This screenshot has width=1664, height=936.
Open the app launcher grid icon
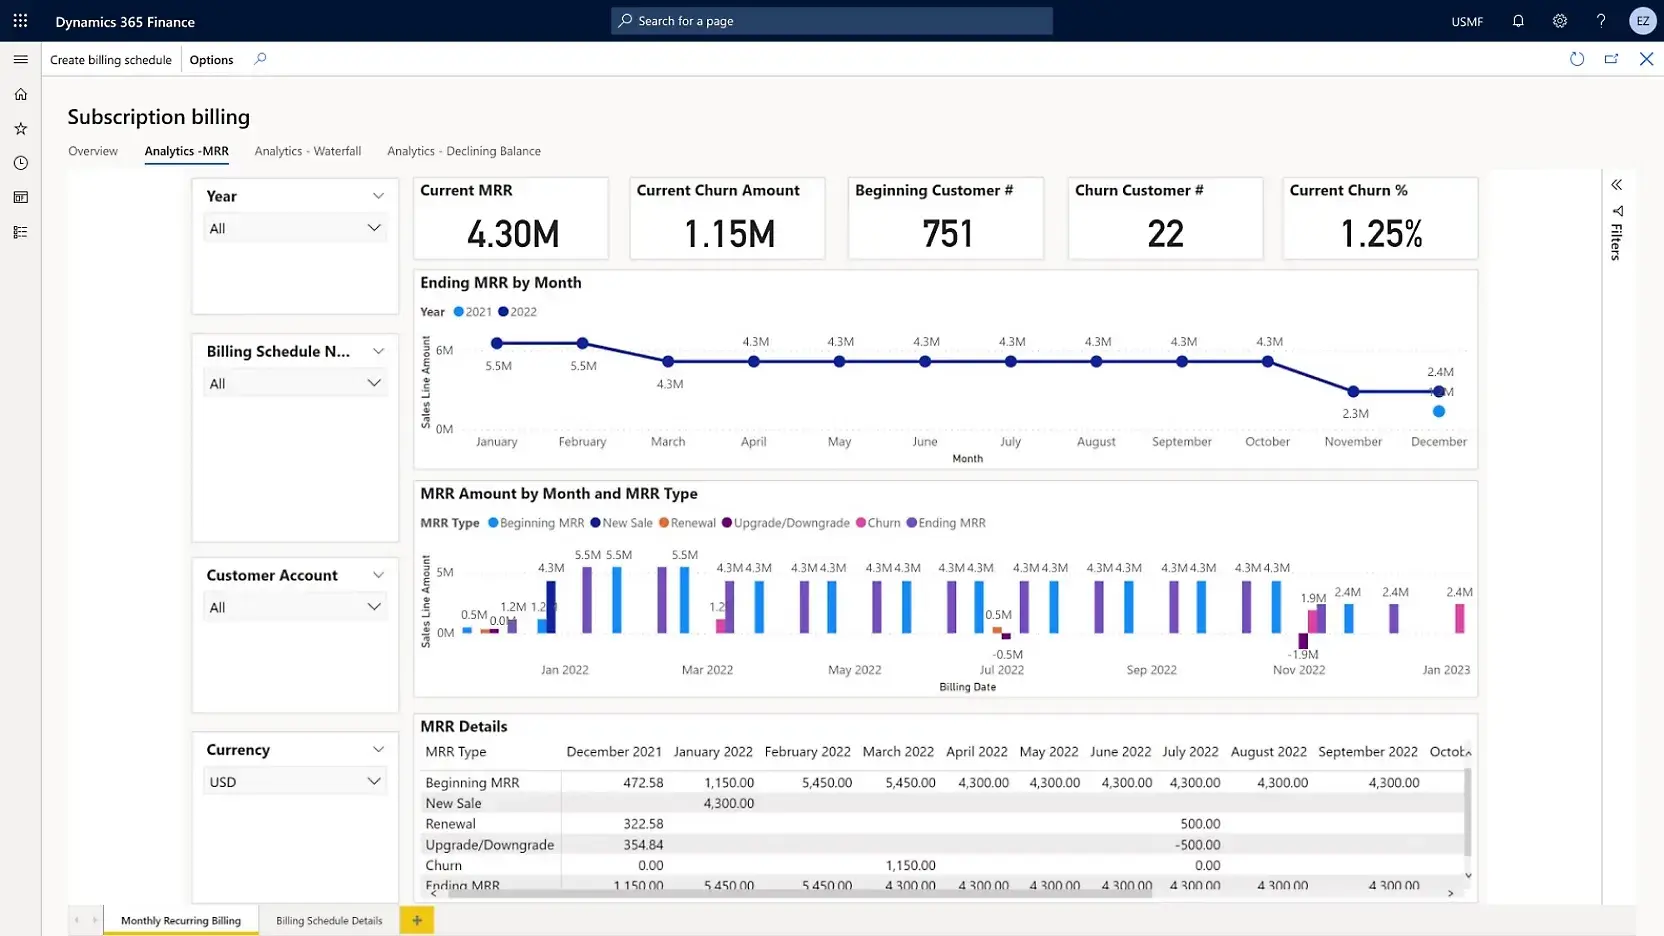pos(20,21)
